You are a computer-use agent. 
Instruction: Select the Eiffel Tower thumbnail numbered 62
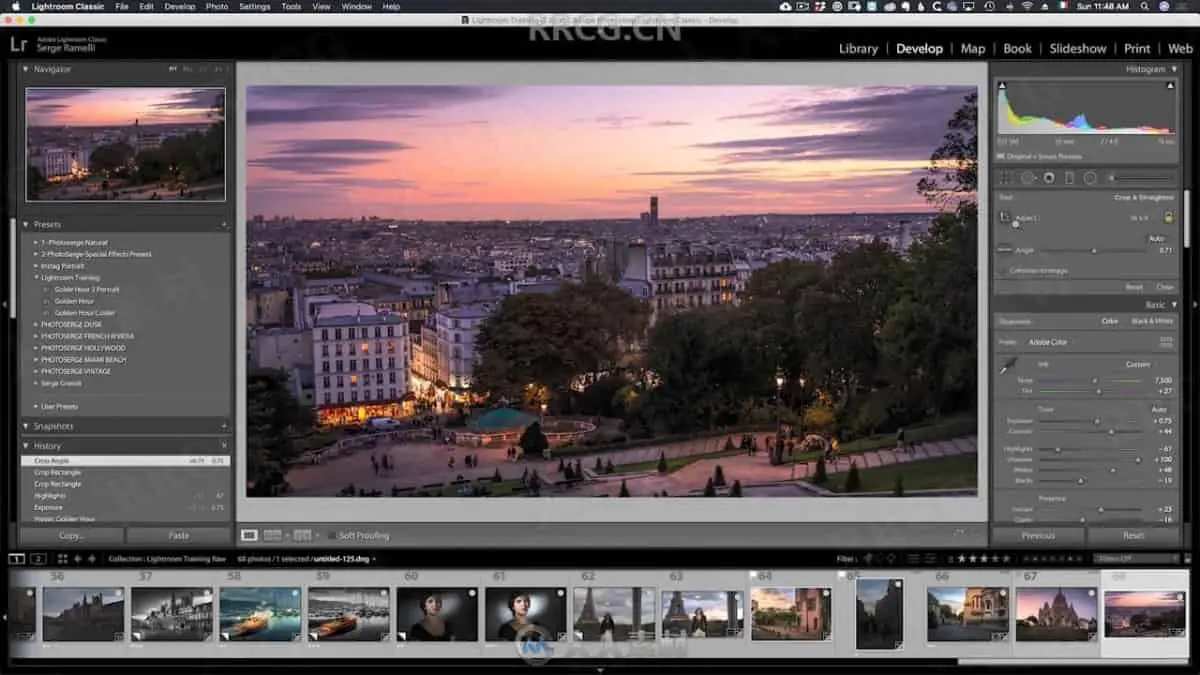(613, 613)
